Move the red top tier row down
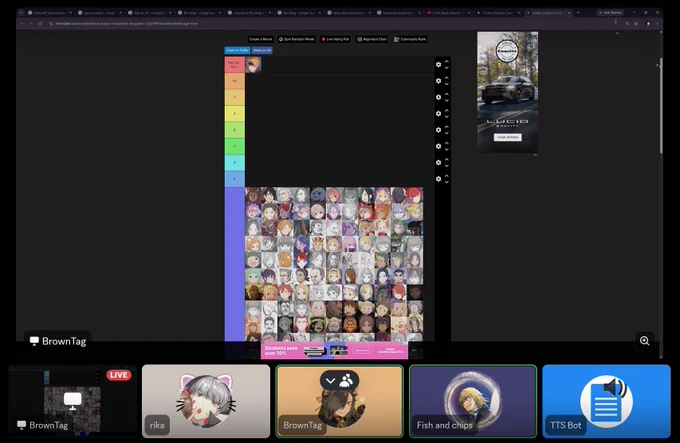Screen dimensions: 680x443 point(447,68)
